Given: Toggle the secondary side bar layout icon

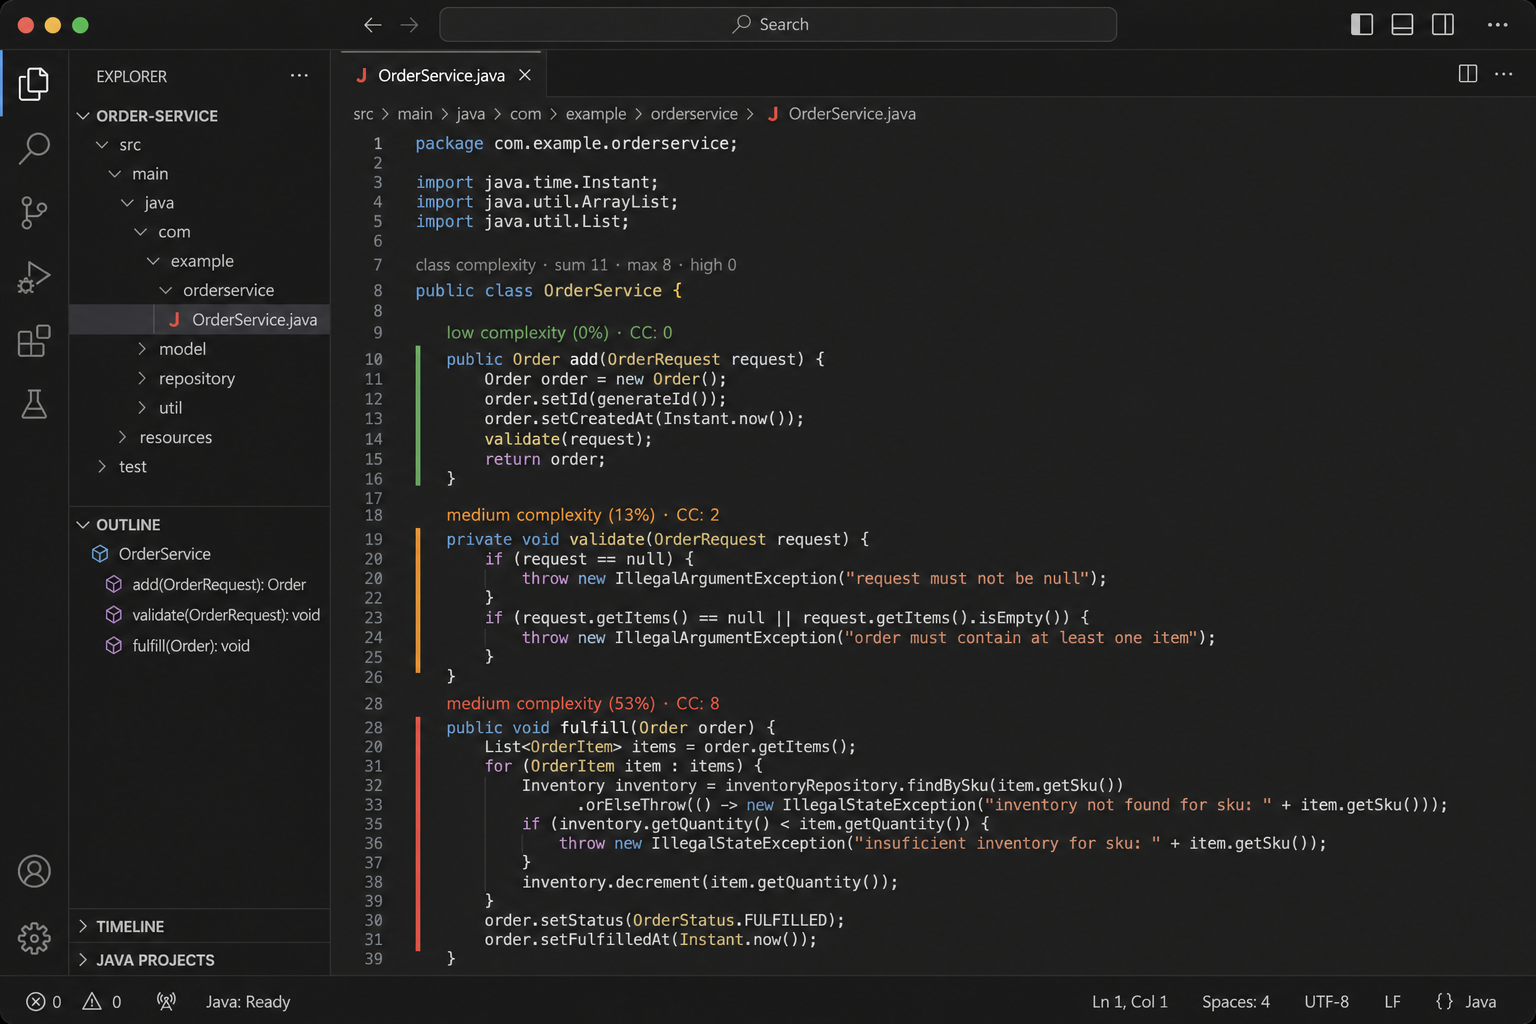Looking at the screenshot, I should pyautogui.click(x=1443, y=24).
